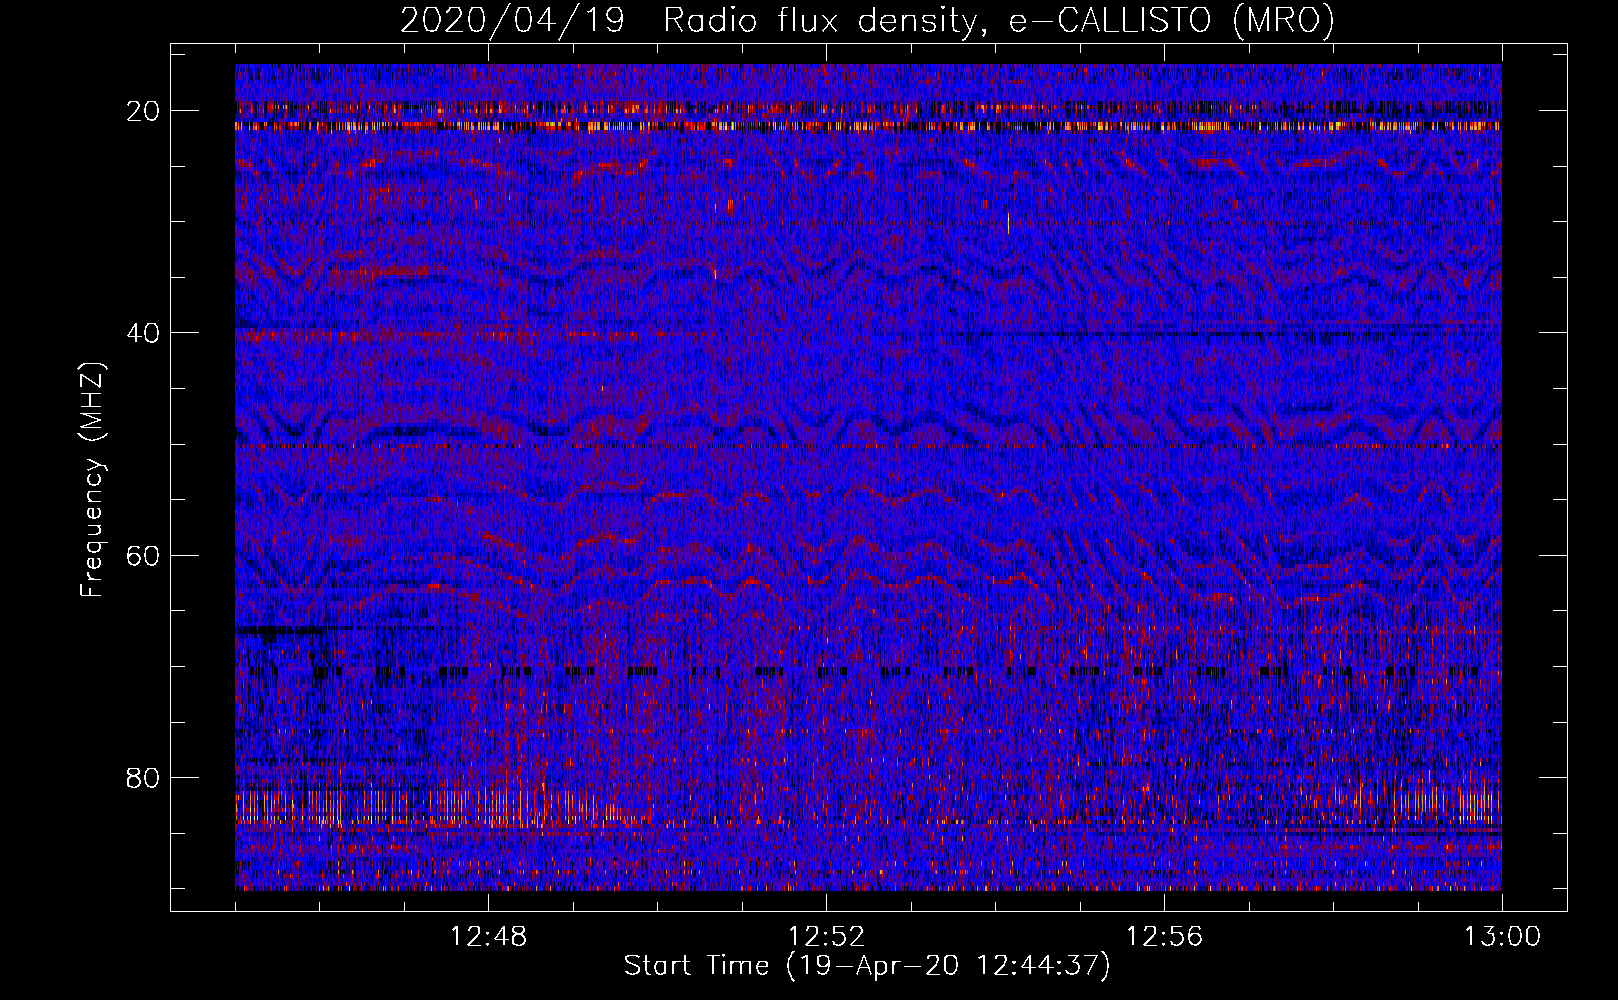Click the '12:52' time tick label
The image size is (1618, 1000).
point(826,937)
